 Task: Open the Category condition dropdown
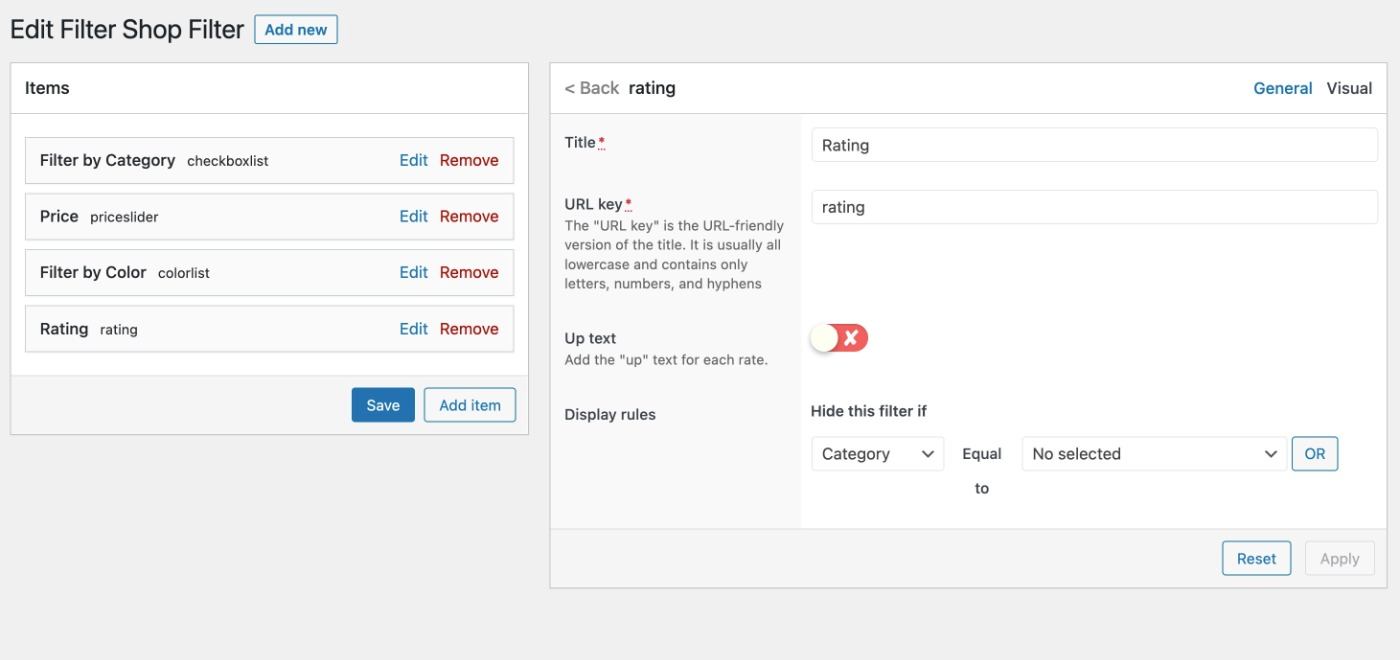[877, 454]
